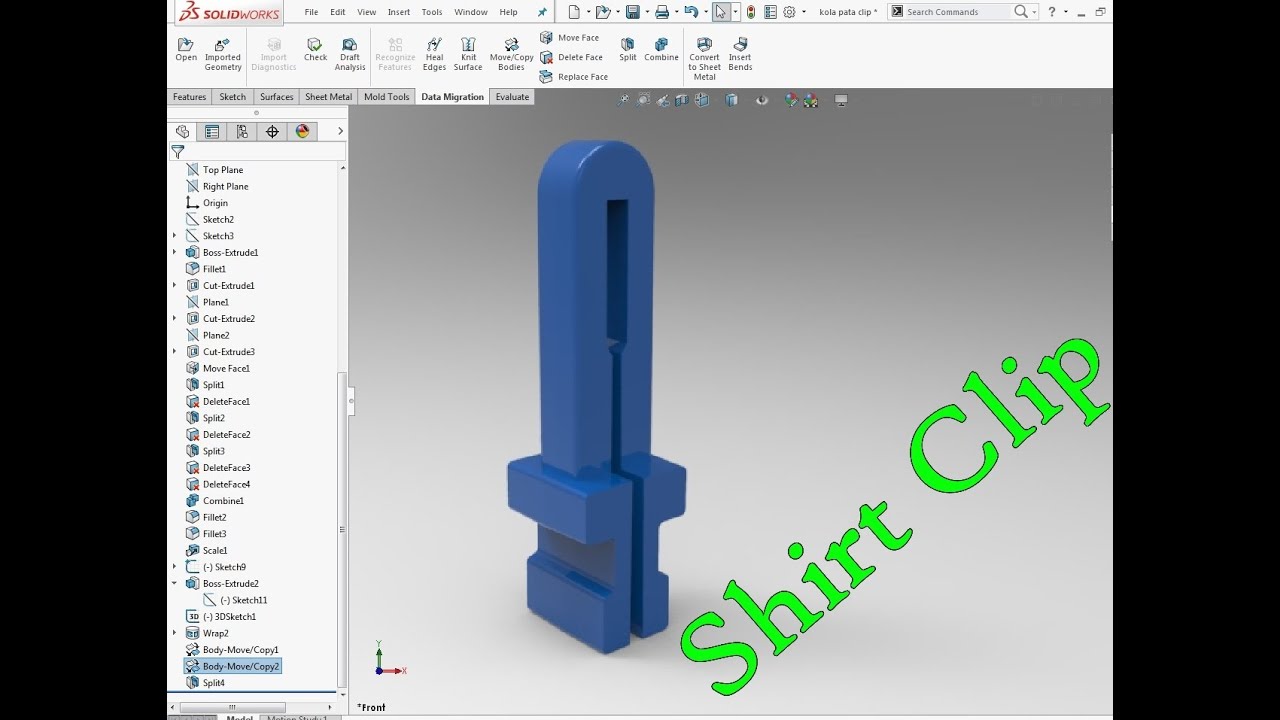The image size is (1280, 720).
Task: Switch to the Sheet Metal tab
Action: point(328,97)
